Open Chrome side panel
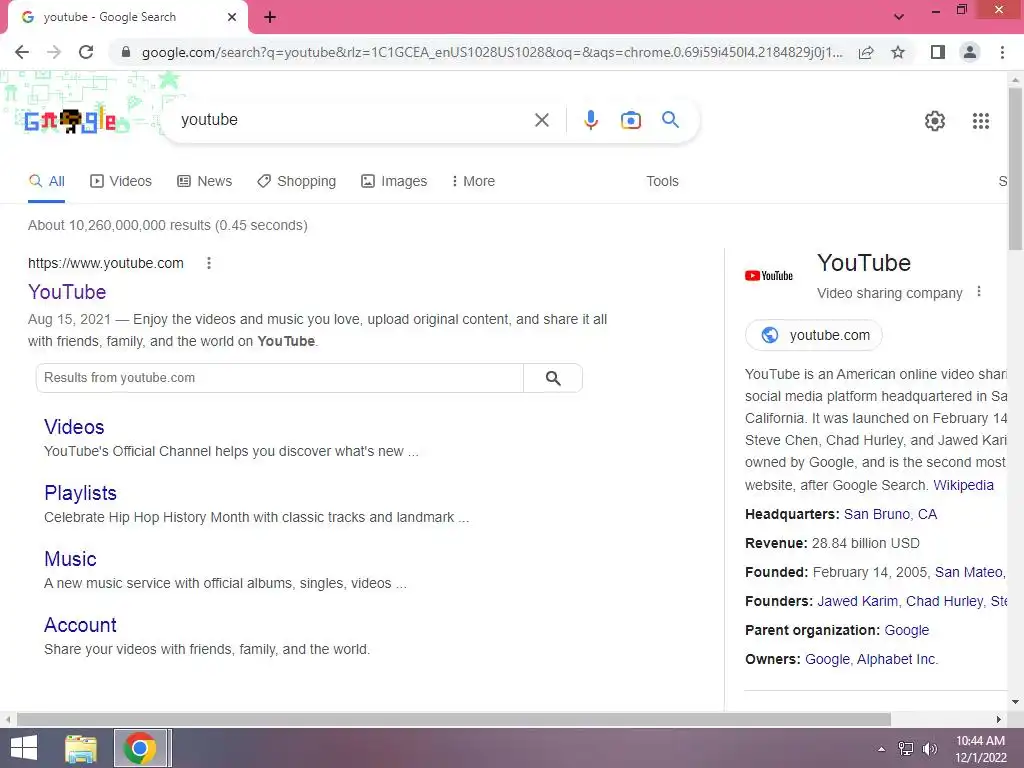Image resolution: width=1024 pixels, height=768 pixels. click(938, 52)
